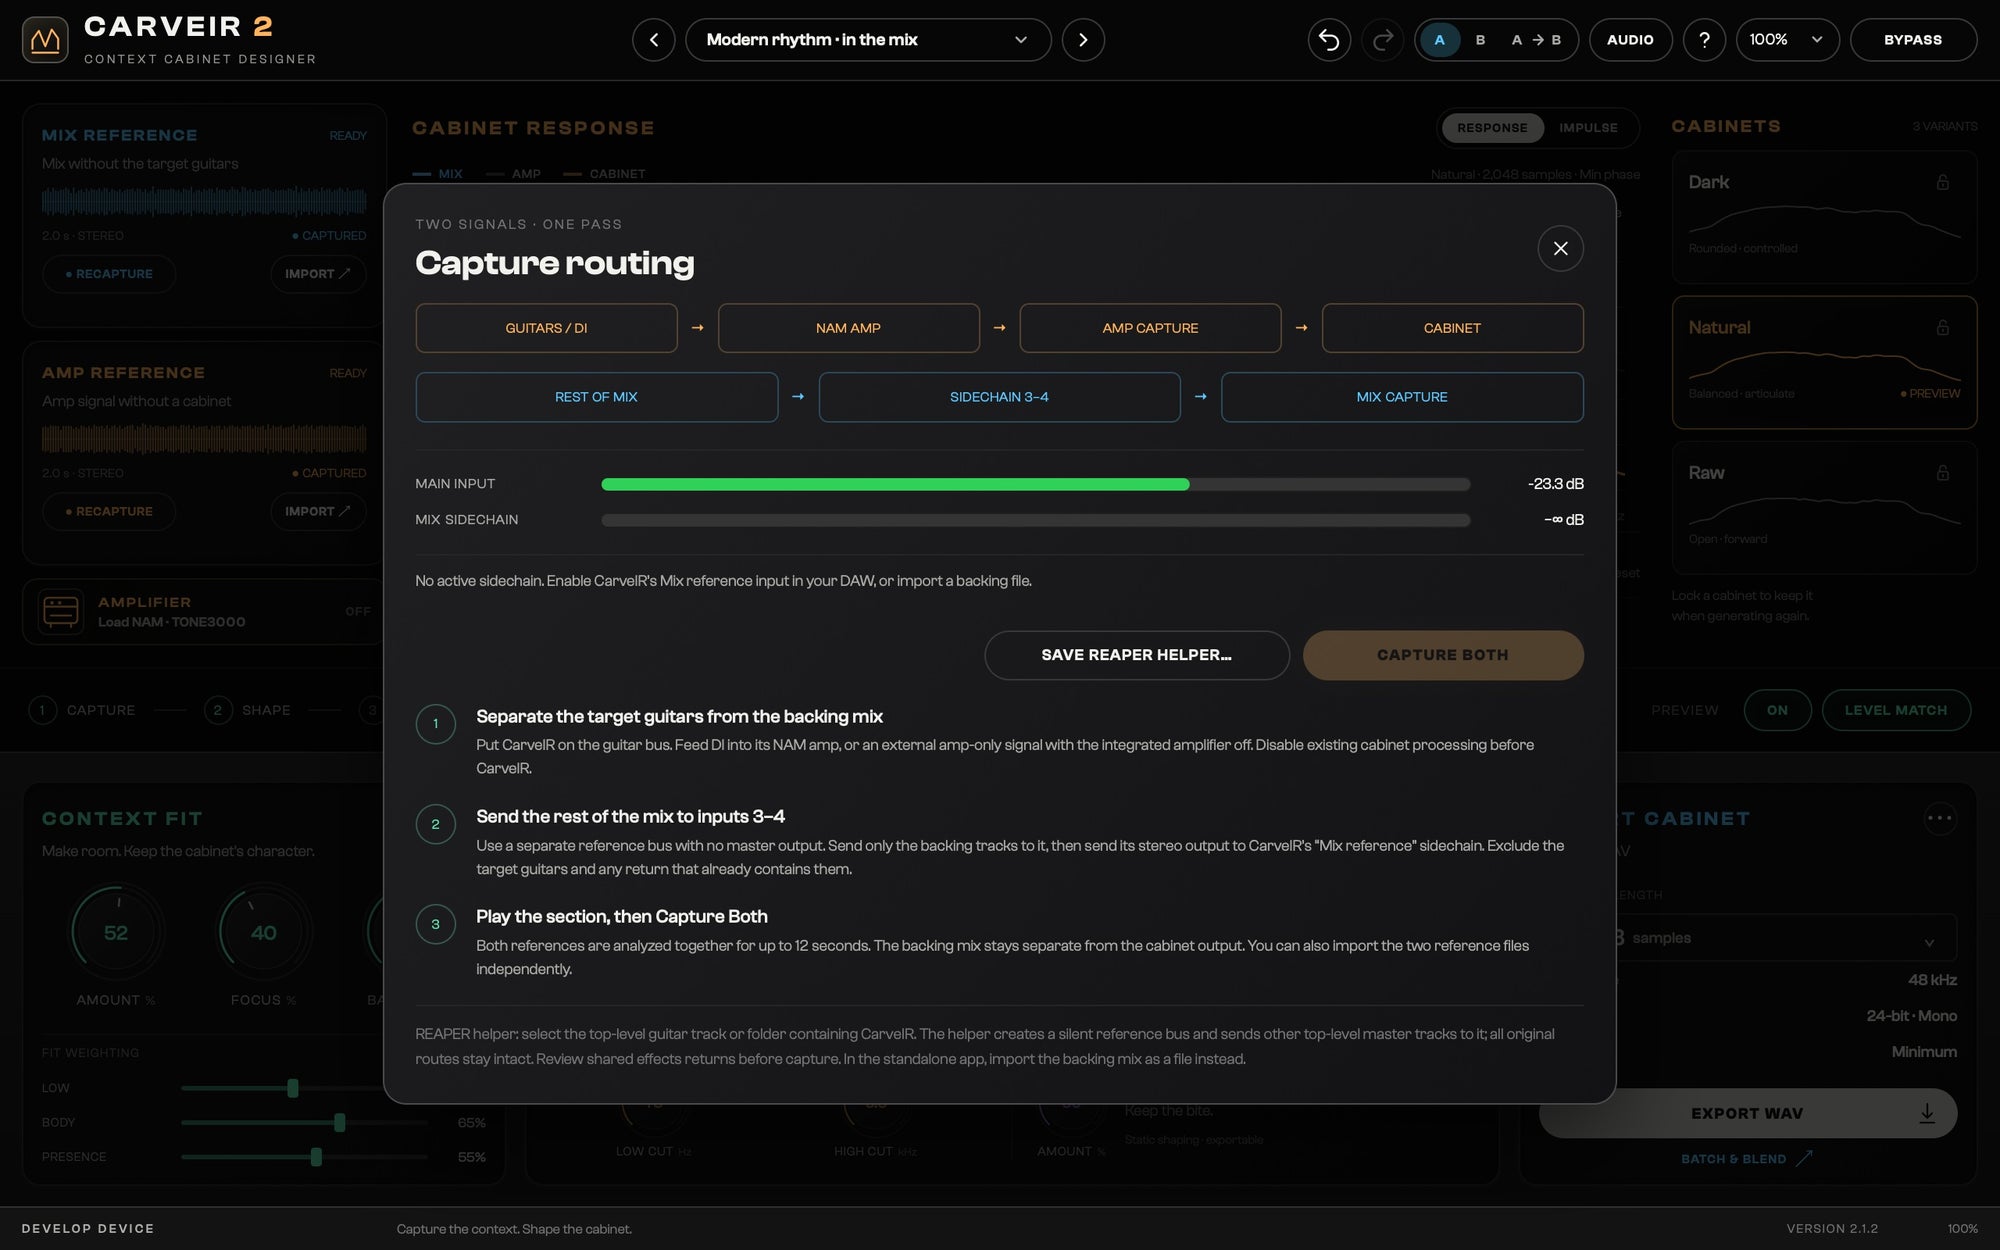Toggle LEVEL MATCH
The image size is (2000, 1250).
(1896, 710)
